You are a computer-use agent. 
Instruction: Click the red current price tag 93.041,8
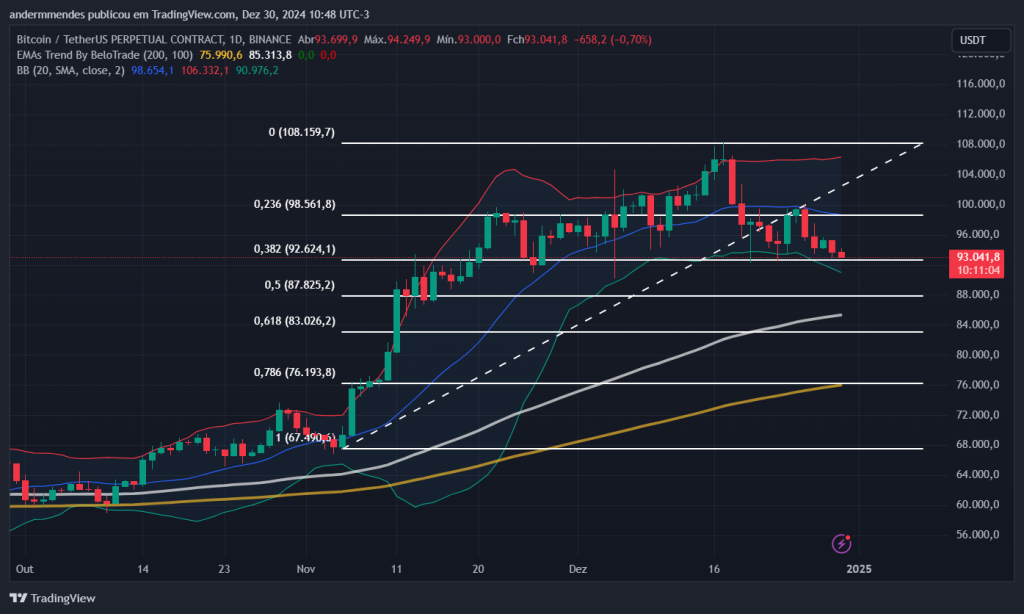(x=978, y=258)
